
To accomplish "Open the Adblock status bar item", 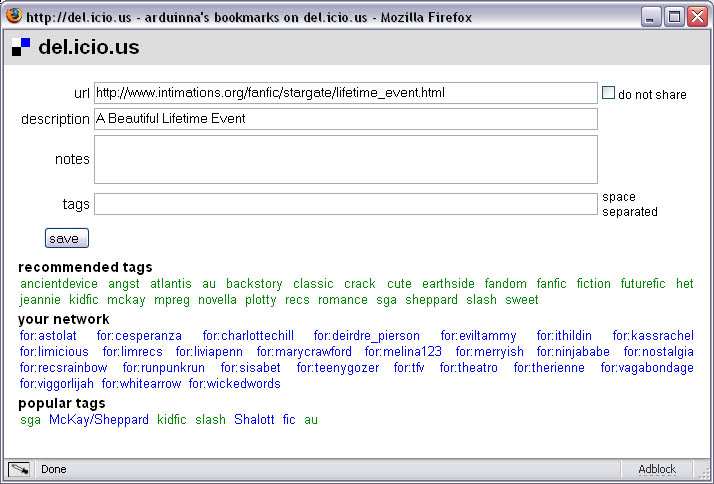I will coord(657,469).
